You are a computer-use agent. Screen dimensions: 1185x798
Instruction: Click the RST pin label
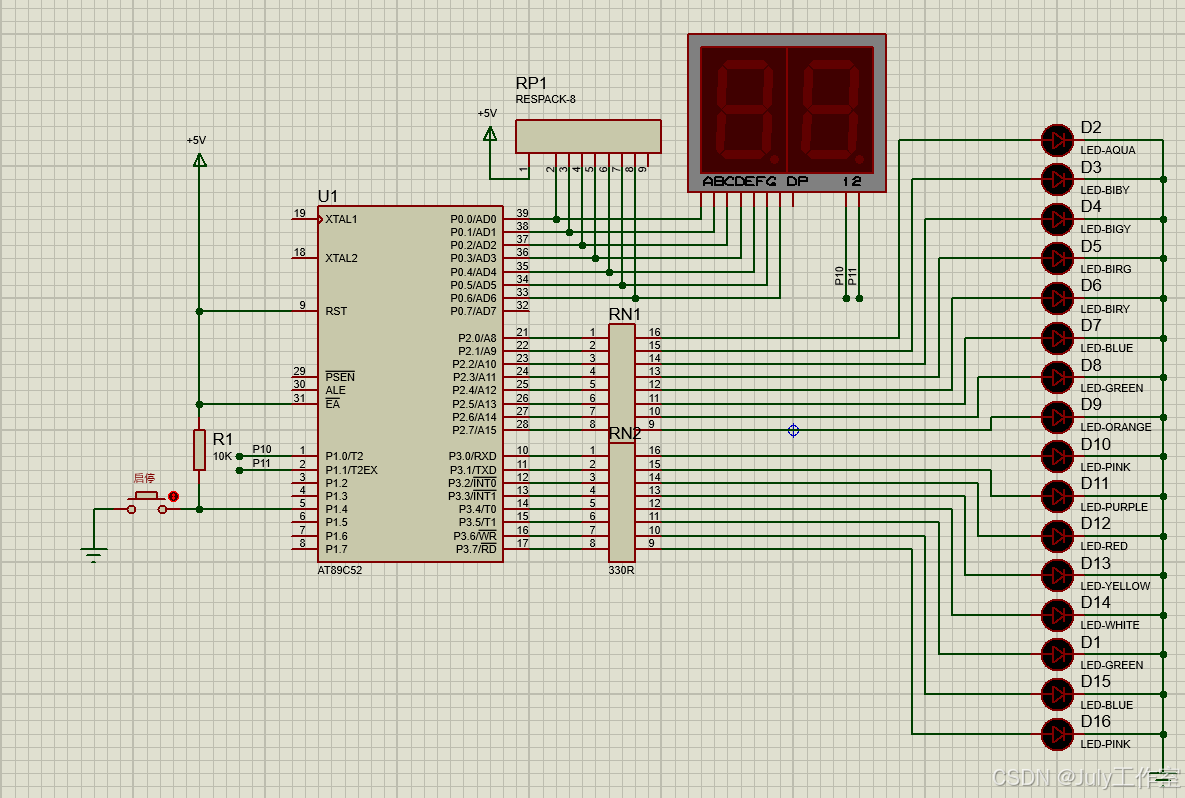coord(336,311)
